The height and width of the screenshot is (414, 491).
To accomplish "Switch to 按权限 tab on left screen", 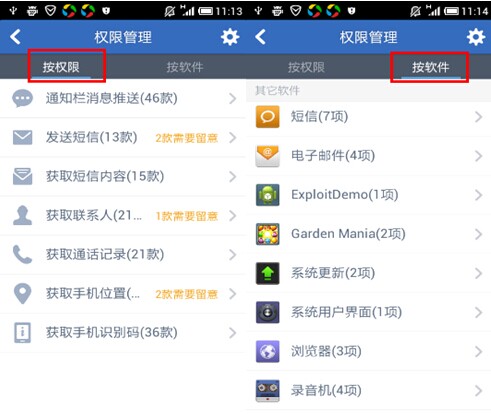I will (61, 67).
